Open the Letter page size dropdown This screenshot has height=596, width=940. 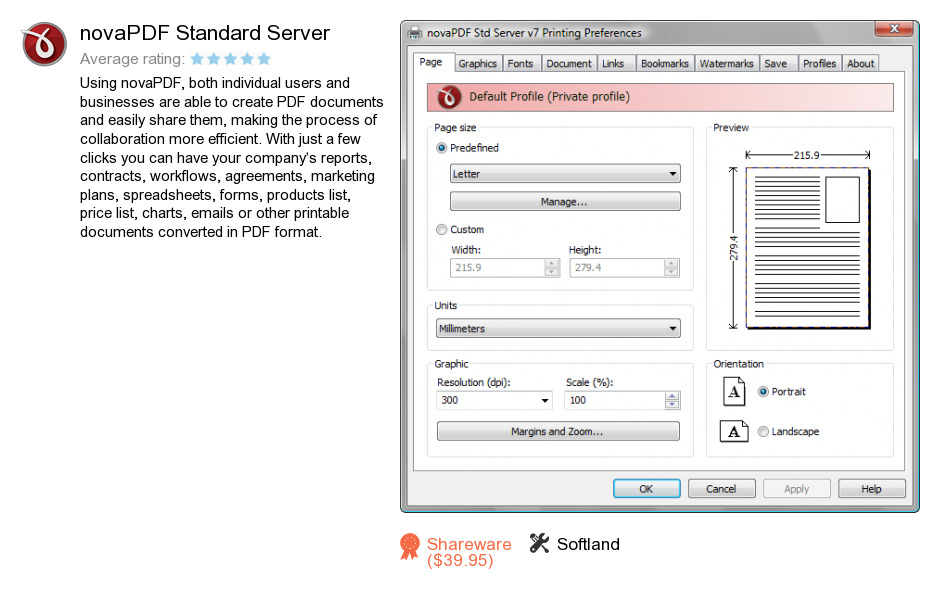coord(565,174)
